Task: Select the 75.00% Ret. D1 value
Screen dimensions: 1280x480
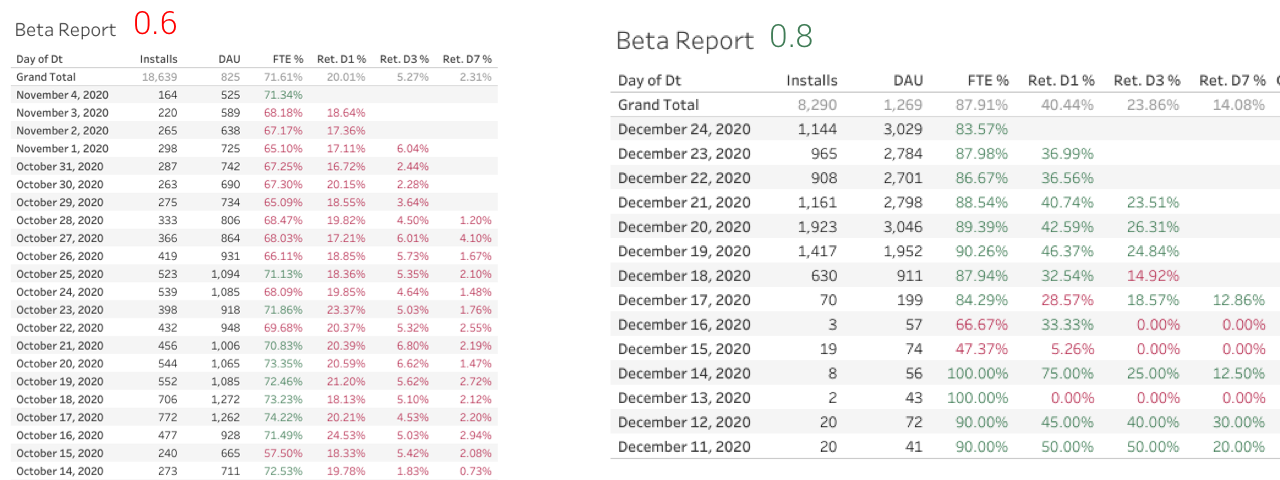Action: [x=1066, y=374]
